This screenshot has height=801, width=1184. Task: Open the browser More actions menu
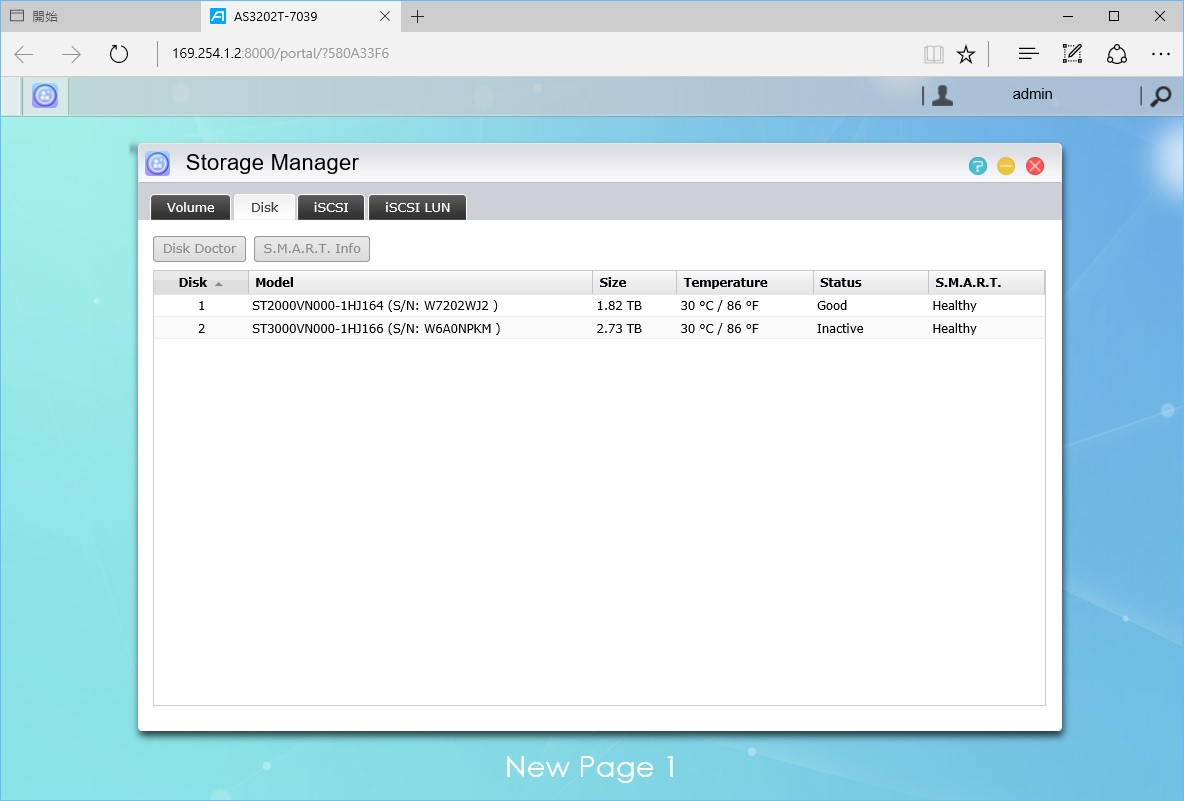coord(1161,54)
